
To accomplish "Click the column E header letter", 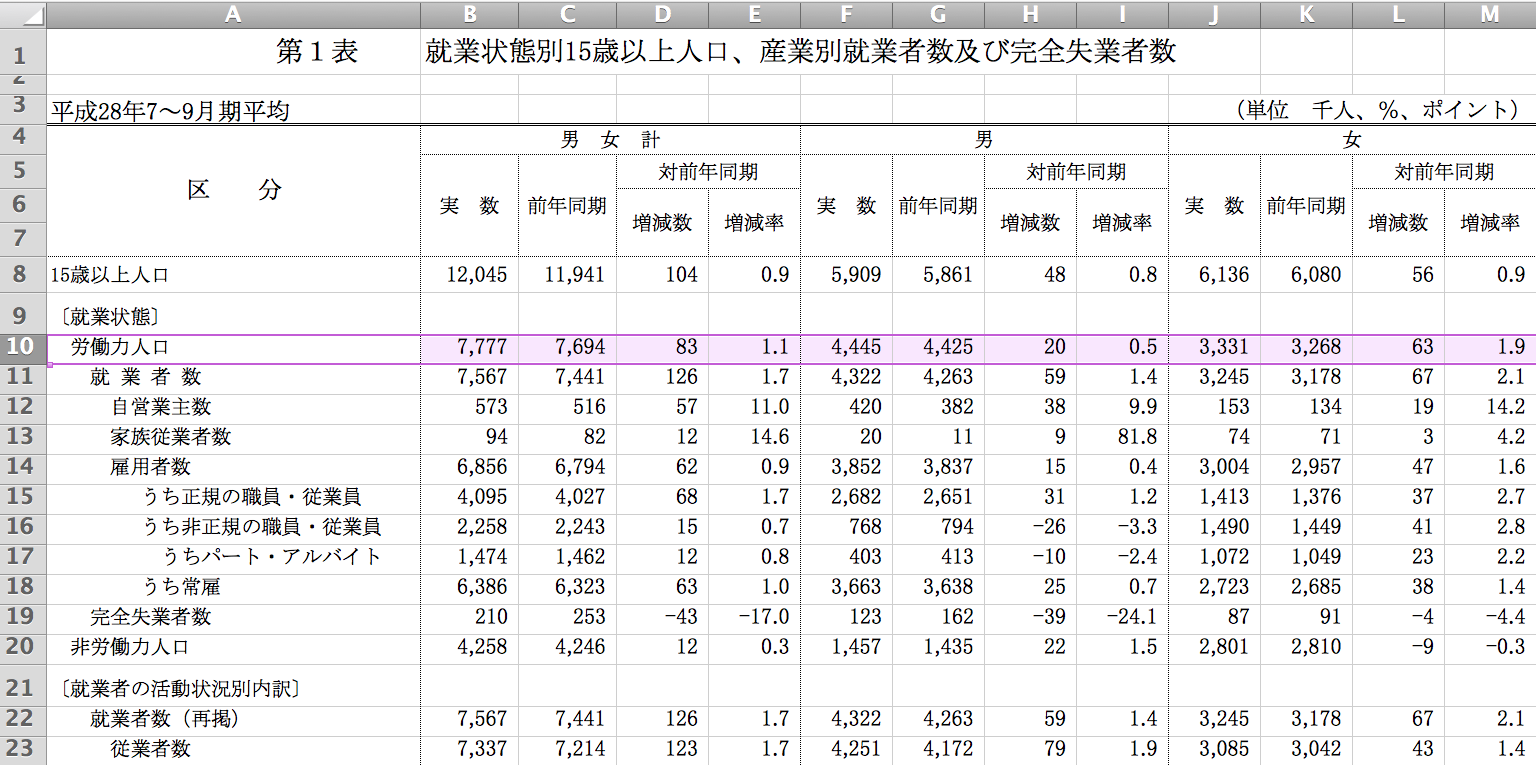I will [754, 14].
